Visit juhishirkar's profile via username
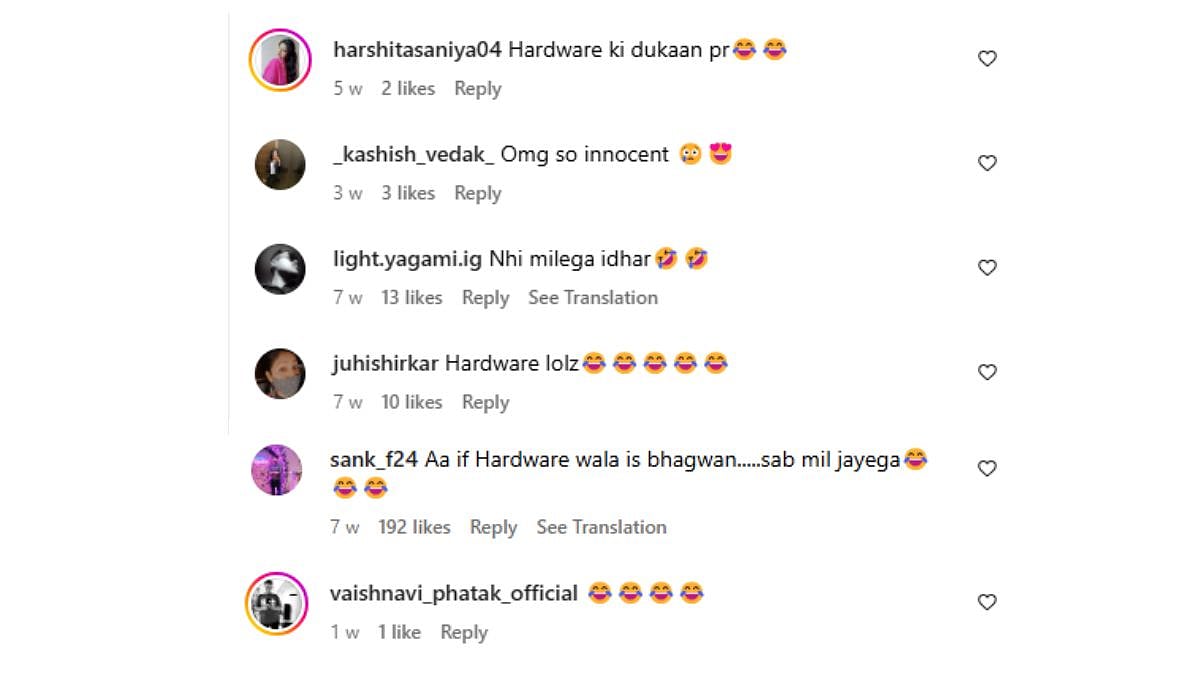Screen dimensions: 1200x675 (385, 364)
